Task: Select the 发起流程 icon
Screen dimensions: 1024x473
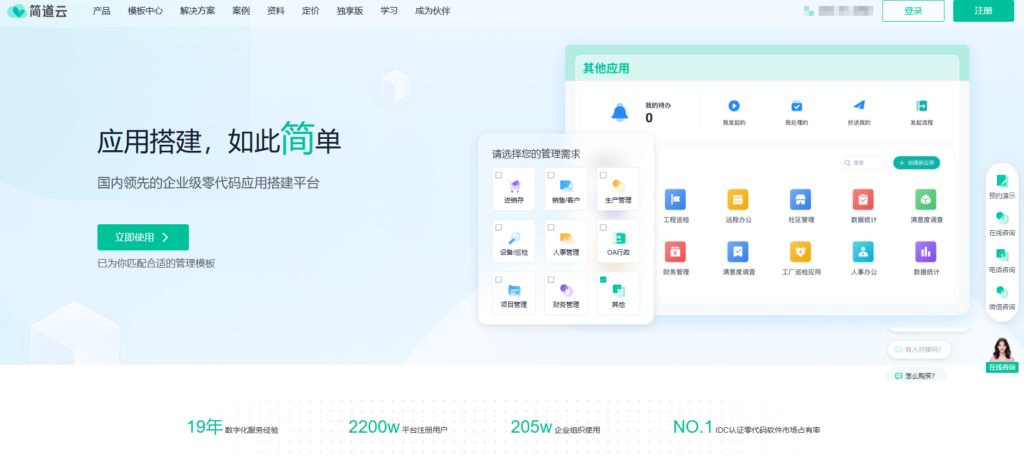Action: (x=921, y=106)
